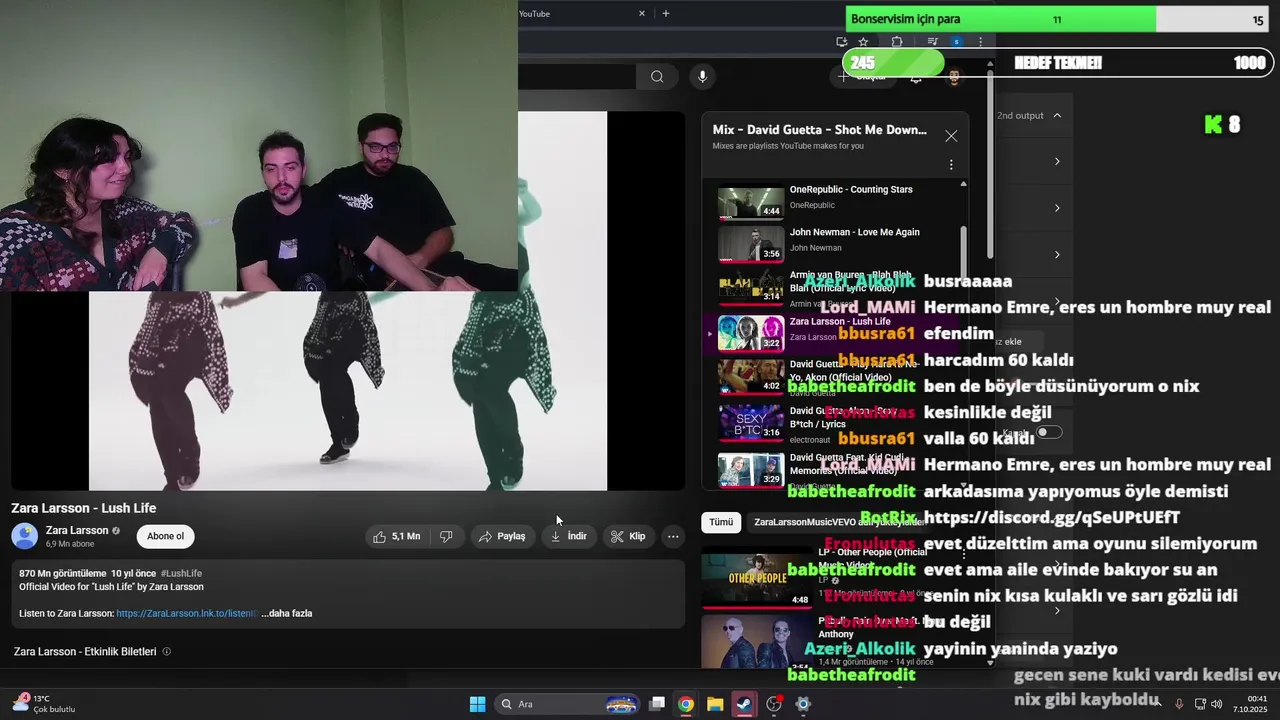Open Windows Start menu
The width and height of the screenshot is (1280, 720).
coord(477,704)
